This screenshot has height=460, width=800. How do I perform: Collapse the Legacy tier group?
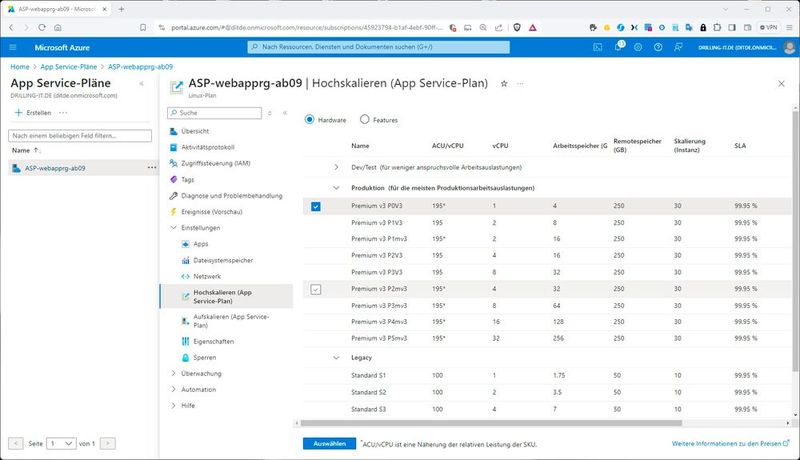tap(336, 357)
